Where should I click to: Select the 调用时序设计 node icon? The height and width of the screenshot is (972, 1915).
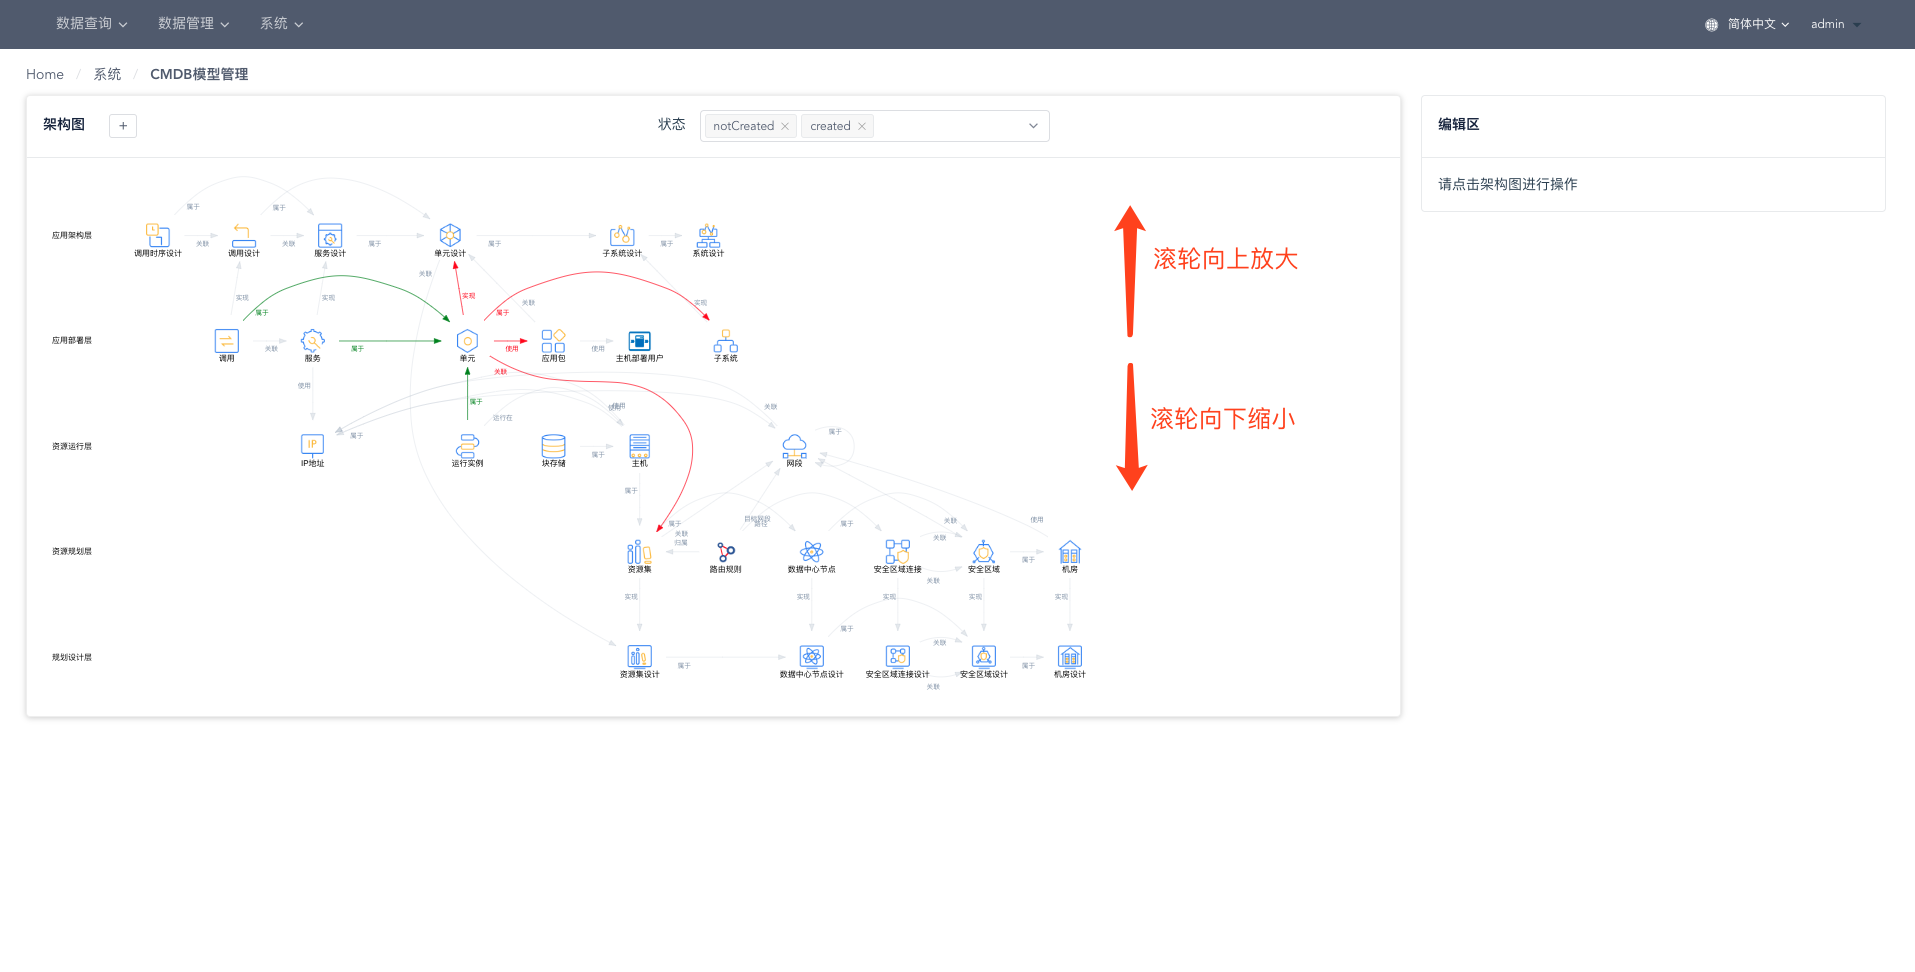coord(158,236)
